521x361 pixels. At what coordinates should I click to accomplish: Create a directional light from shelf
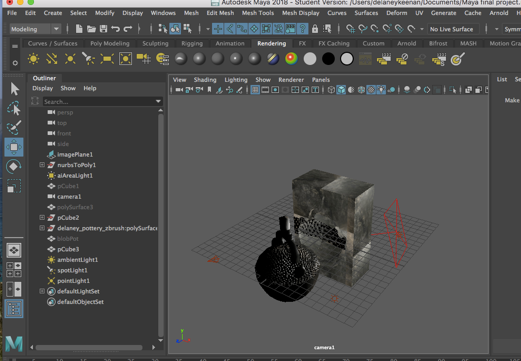(x=52, y=59)
